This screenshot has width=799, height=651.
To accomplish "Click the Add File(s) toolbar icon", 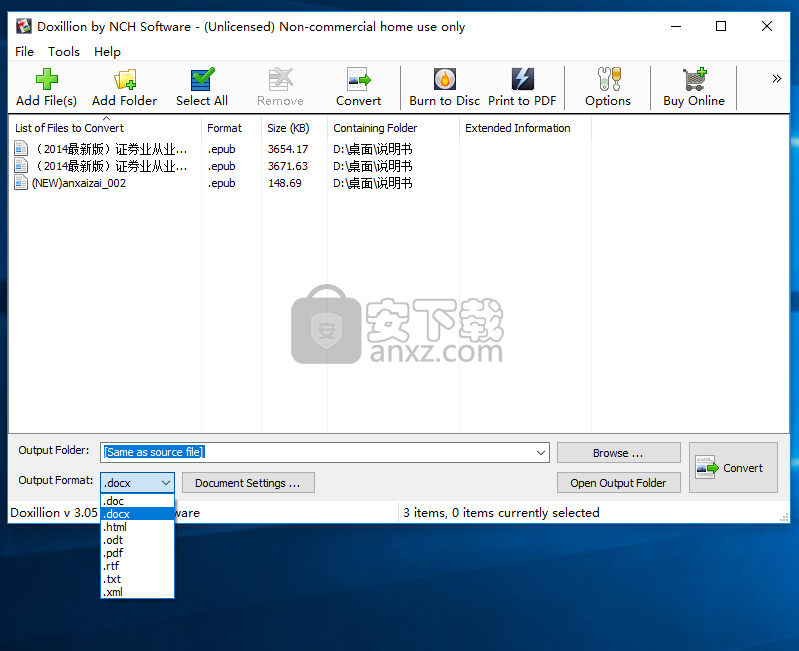I will (46, 79).
